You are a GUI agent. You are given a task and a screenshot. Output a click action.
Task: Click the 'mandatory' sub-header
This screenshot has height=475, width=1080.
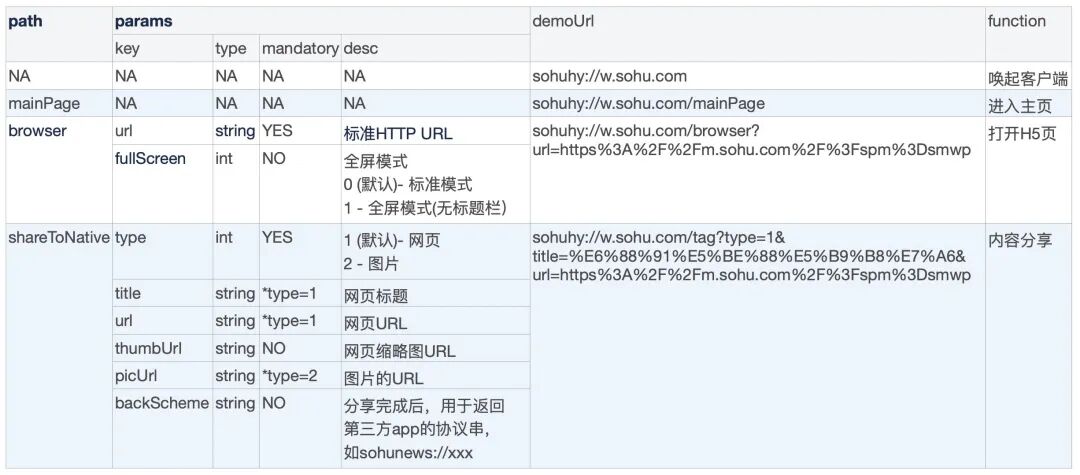pos(300,49)
